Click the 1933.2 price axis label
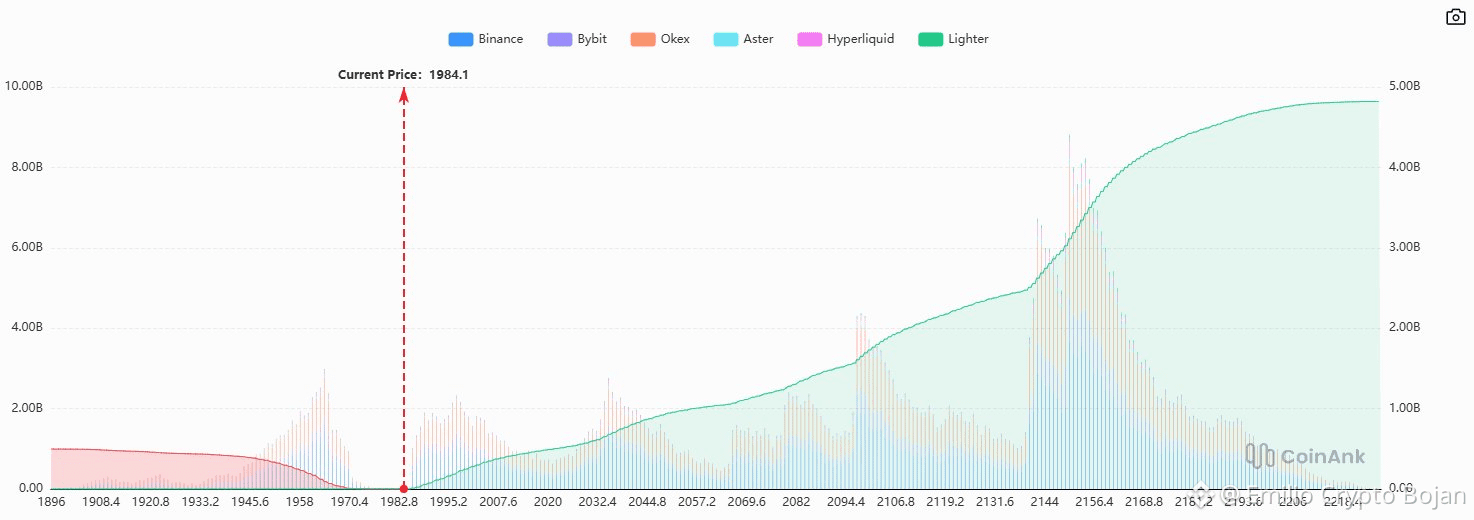The height and width of the screenshot is (520, 1474). click(x=200, y=502)
